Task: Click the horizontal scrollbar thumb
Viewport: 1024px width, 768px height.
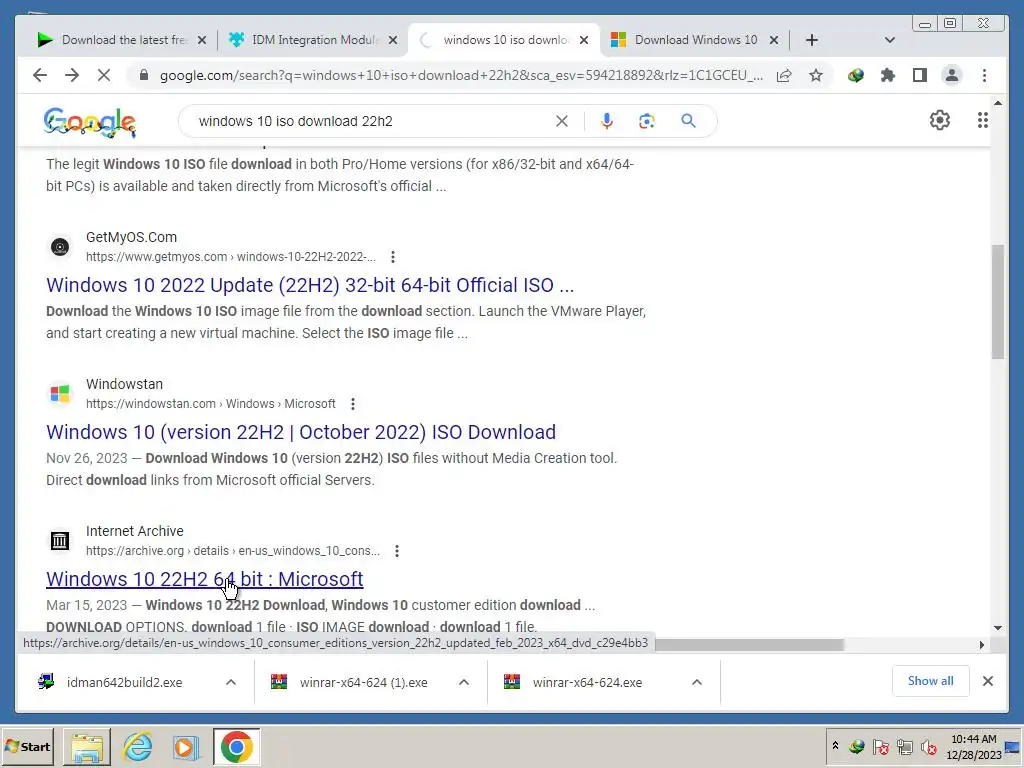Action: 749,645
